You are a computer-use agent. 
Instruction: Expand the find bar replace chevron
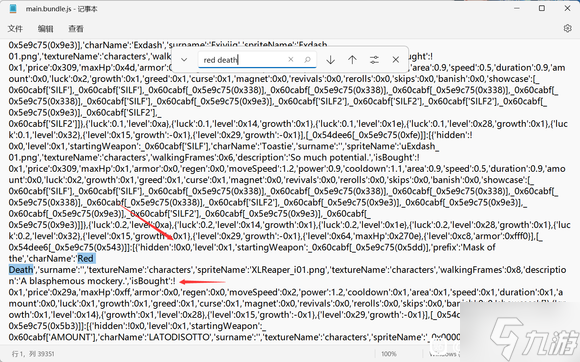pos(184,60)
